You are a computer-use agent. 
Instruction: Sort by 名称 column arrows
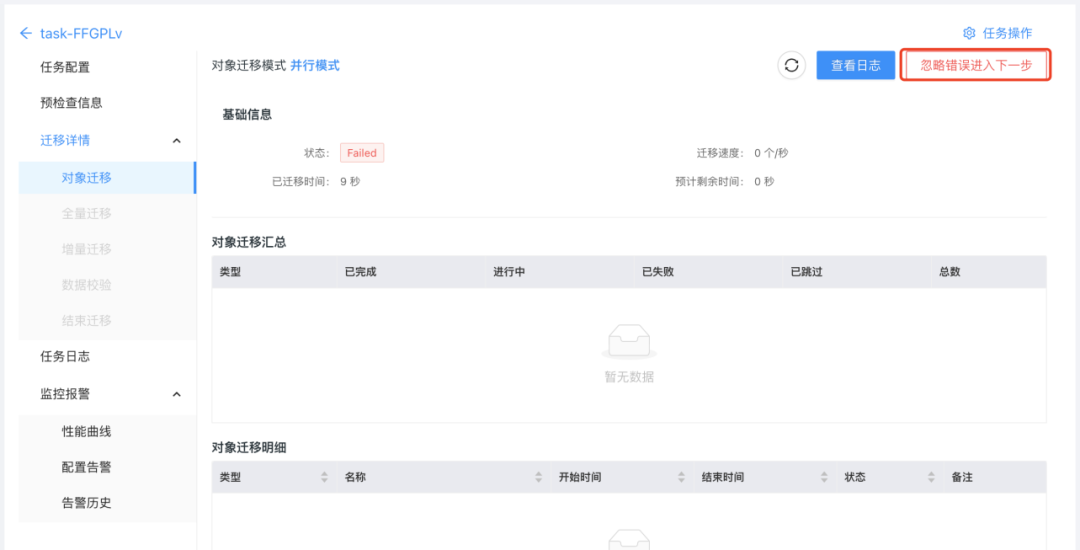[539, 477]
